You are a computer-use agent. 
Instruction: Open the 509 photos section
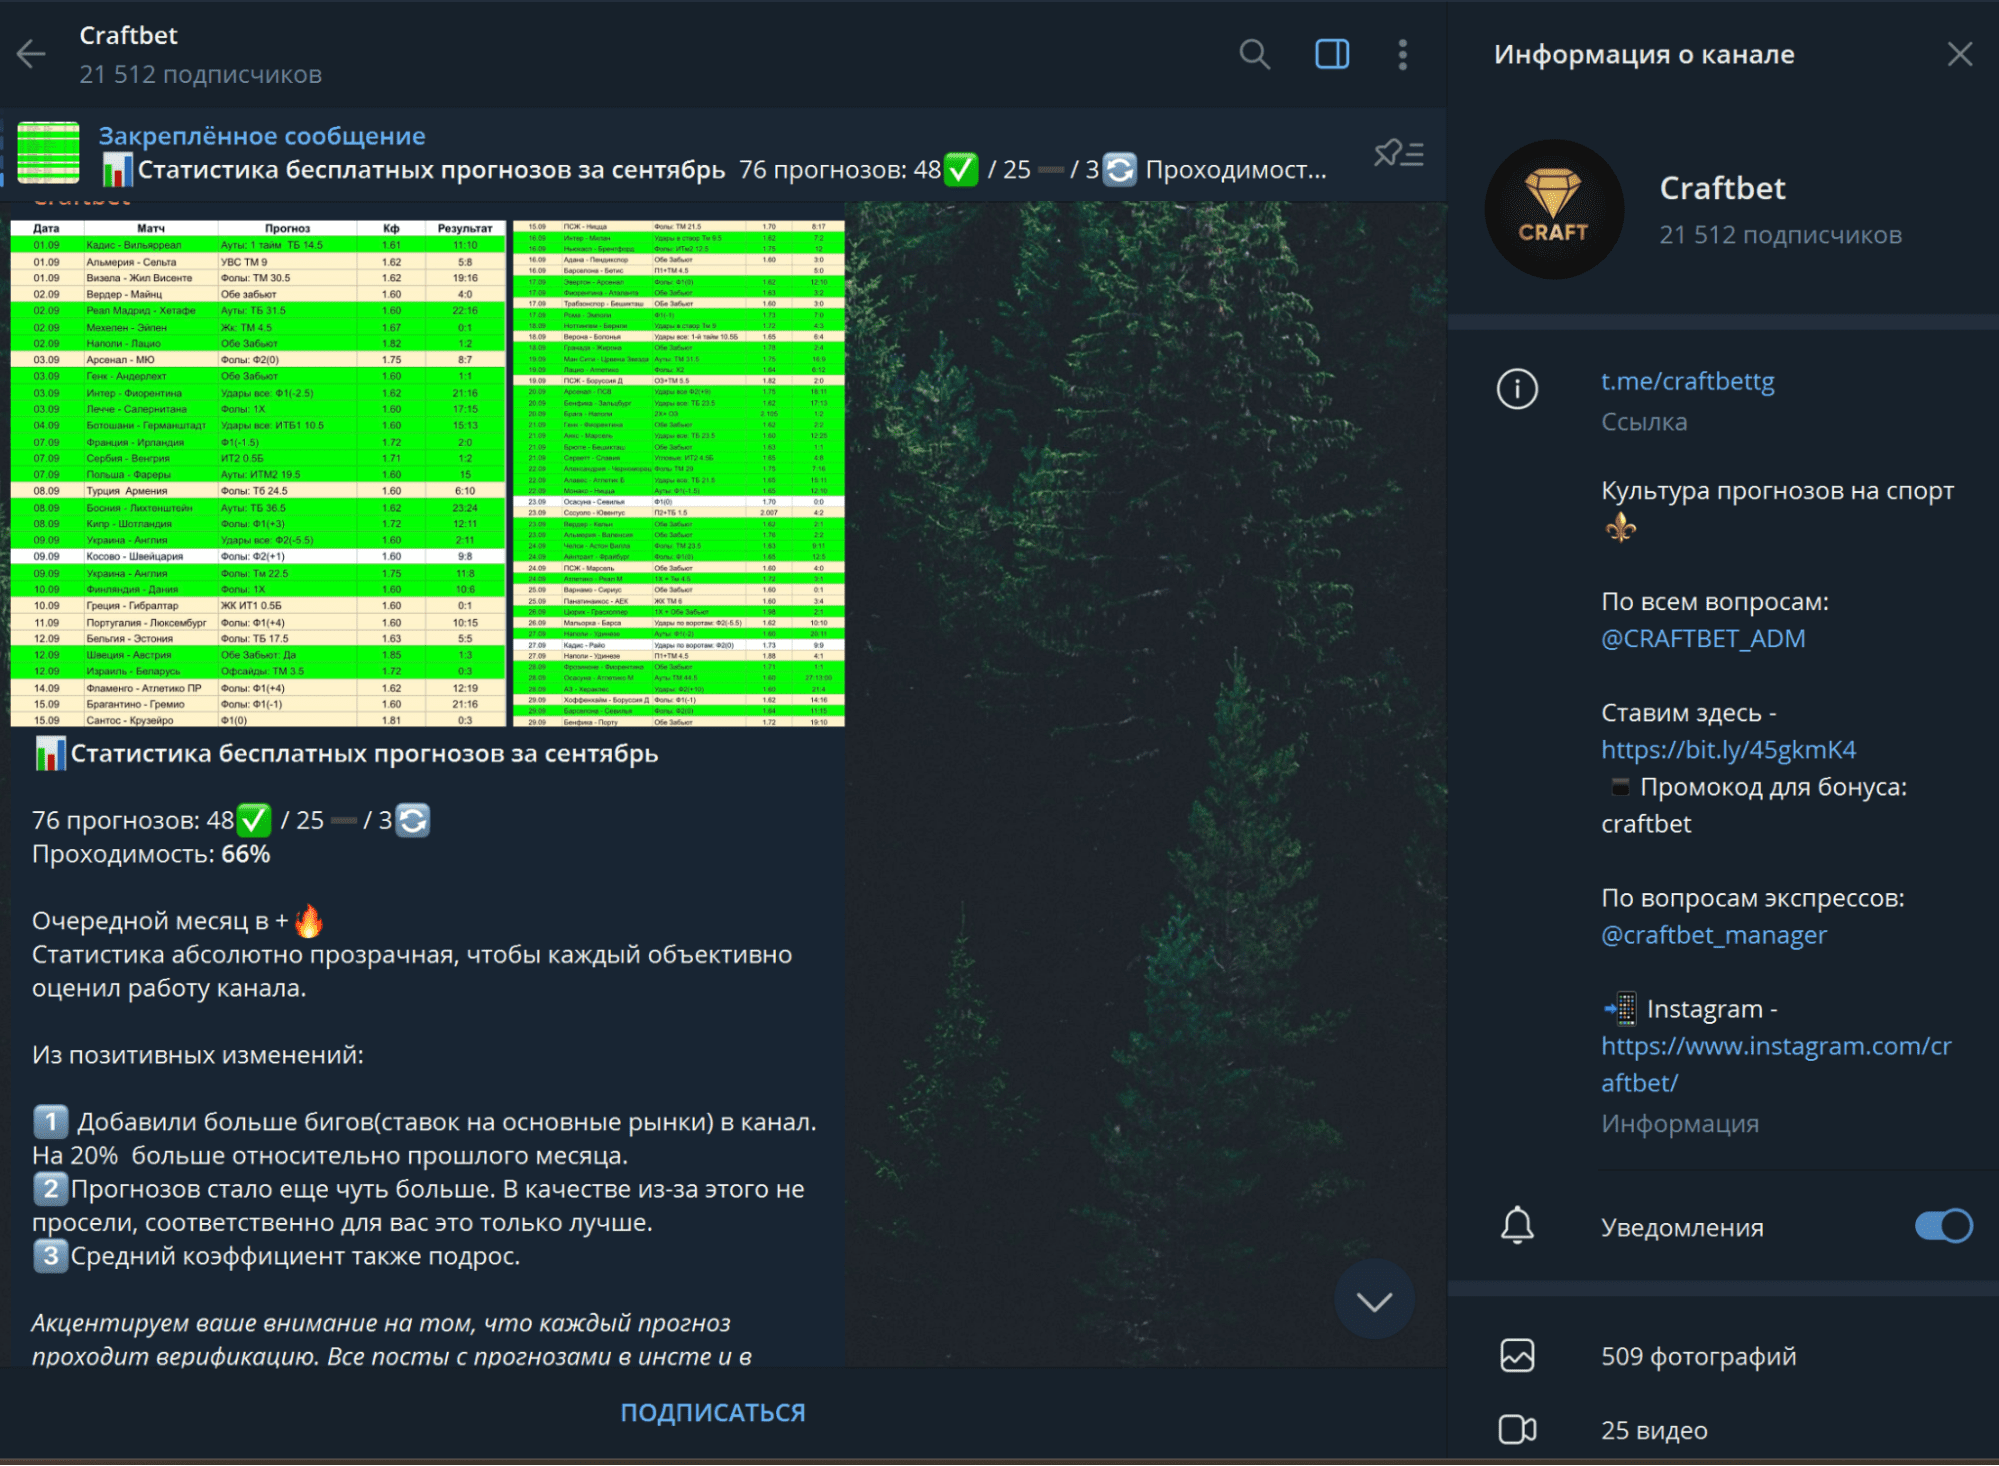pos(1698,1356)
